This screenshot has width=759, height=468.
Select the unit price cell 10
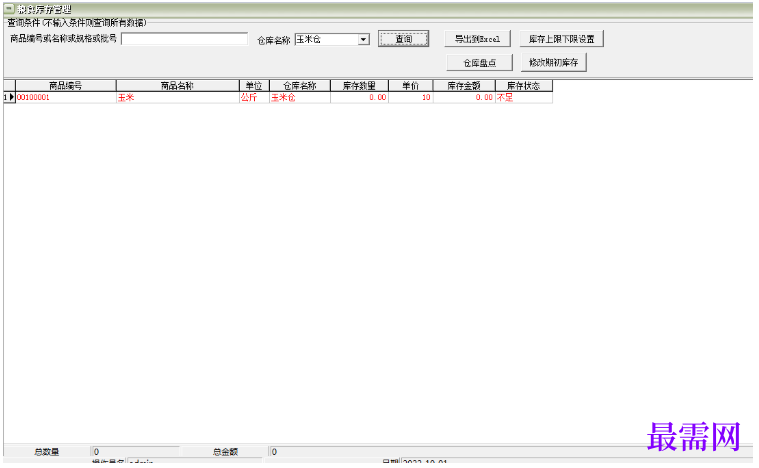[410, 97]
